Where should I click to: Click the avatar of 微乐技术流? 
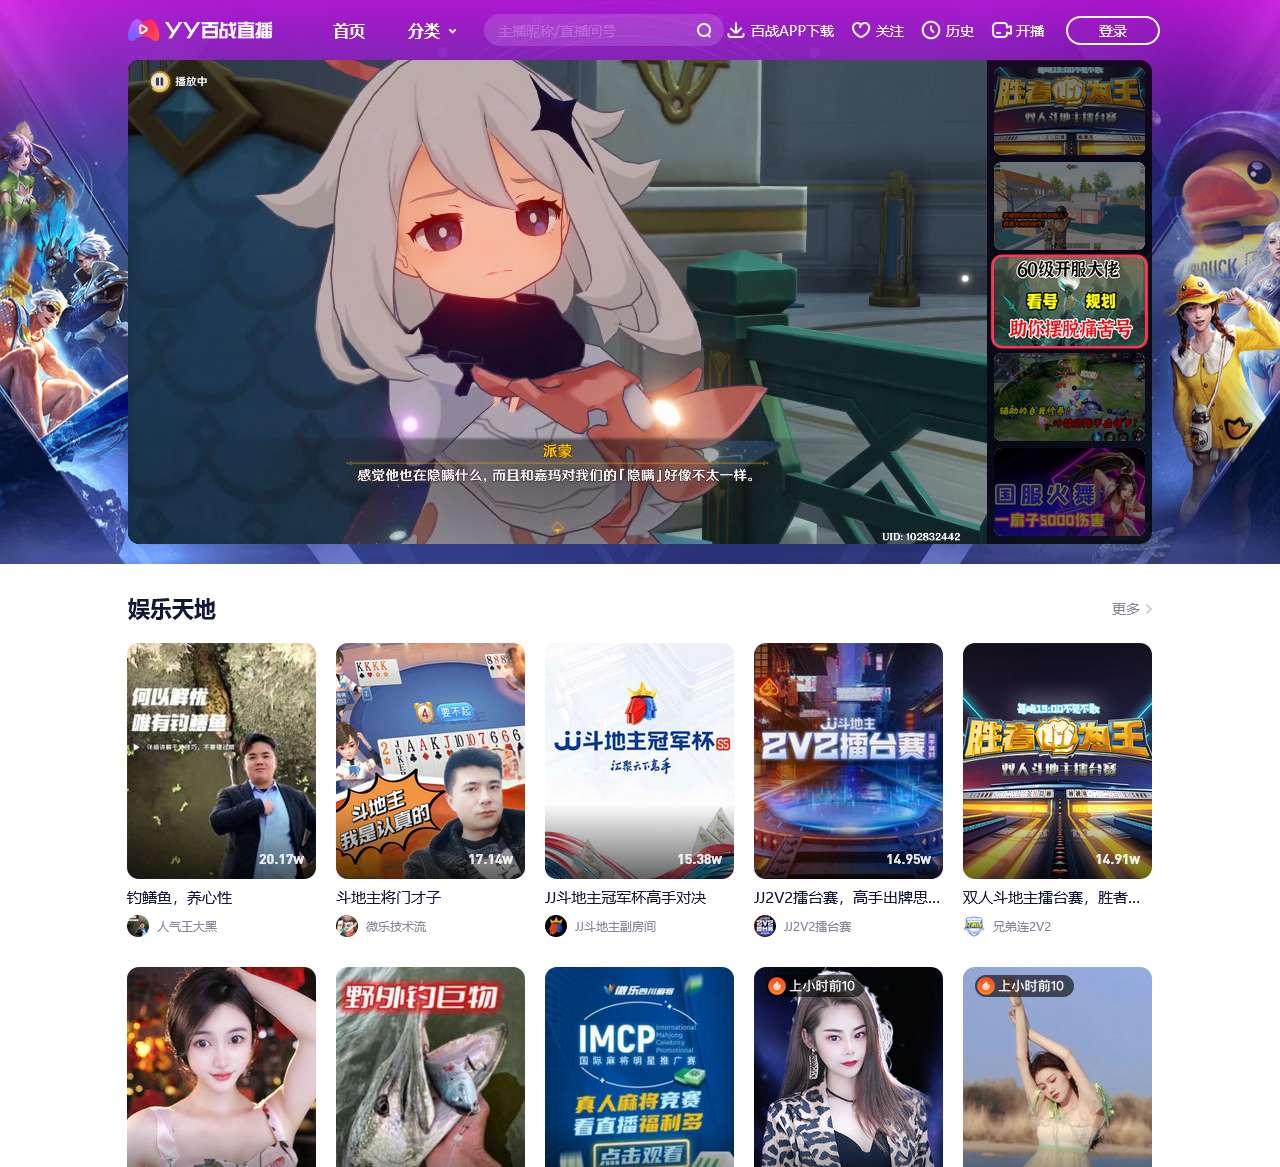(x=347, y=926)
